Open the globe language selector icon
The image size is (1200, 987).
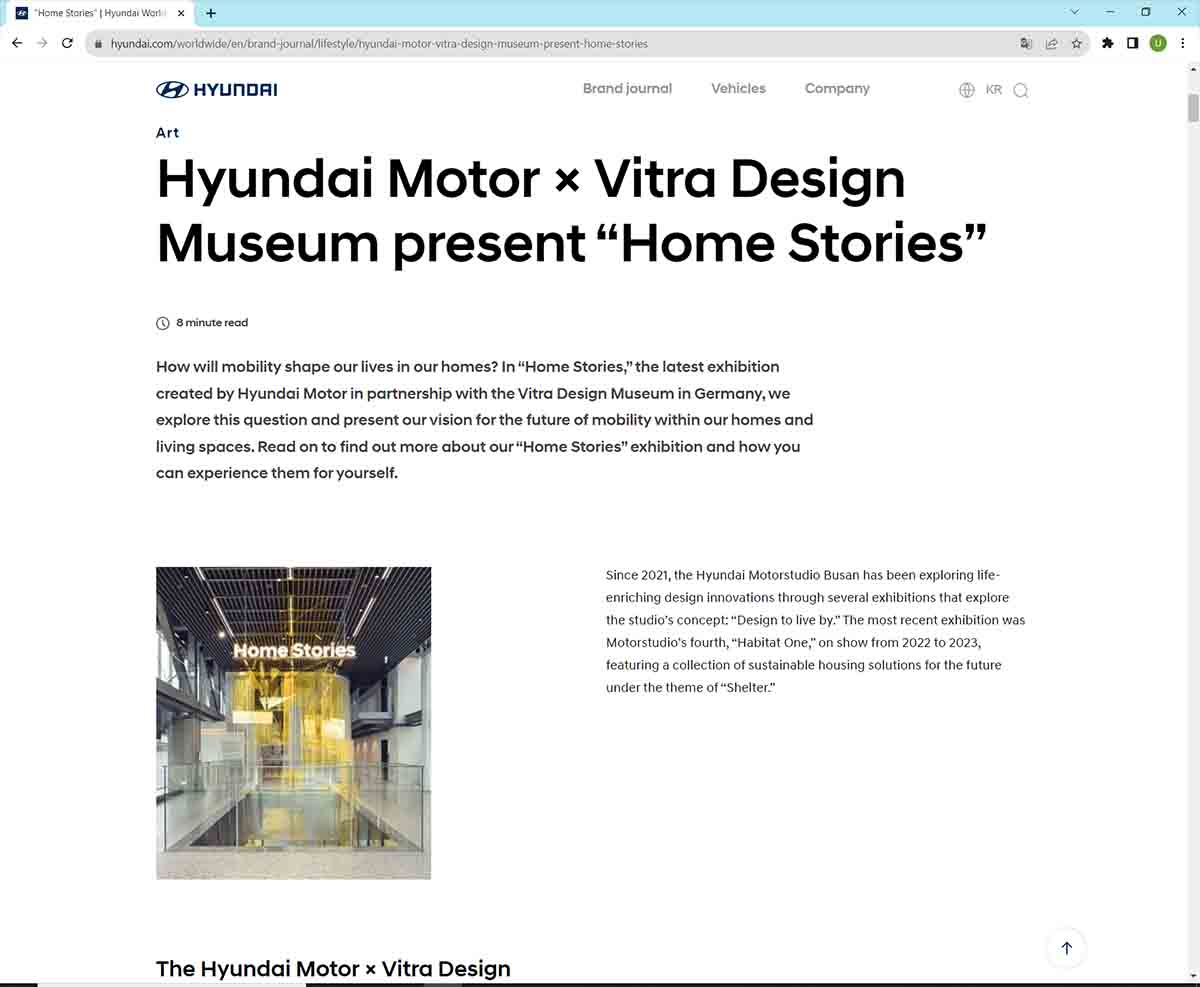click(966, 90)
